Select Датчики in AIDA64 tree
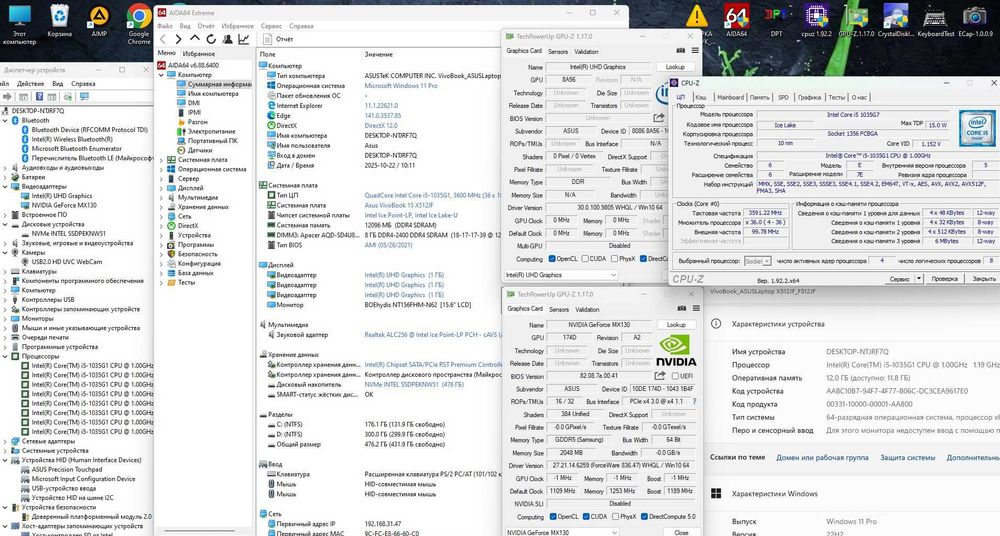This screenshot has width=1000, height=536. point(200,151)
